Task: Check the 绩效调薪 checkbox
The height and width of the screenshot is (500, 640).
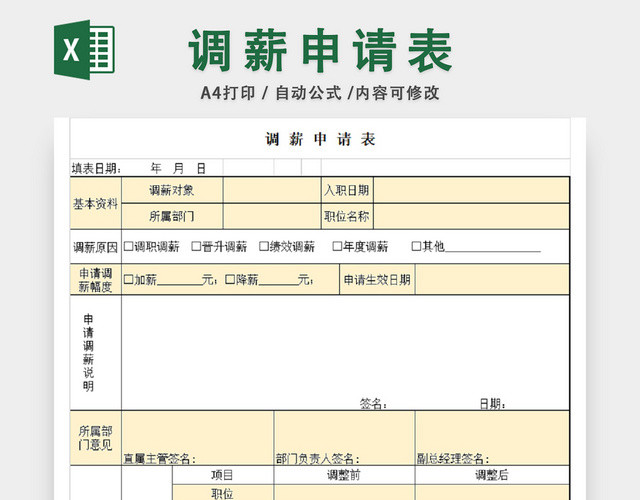Action: pyautogui.click(x=264, y=246)
